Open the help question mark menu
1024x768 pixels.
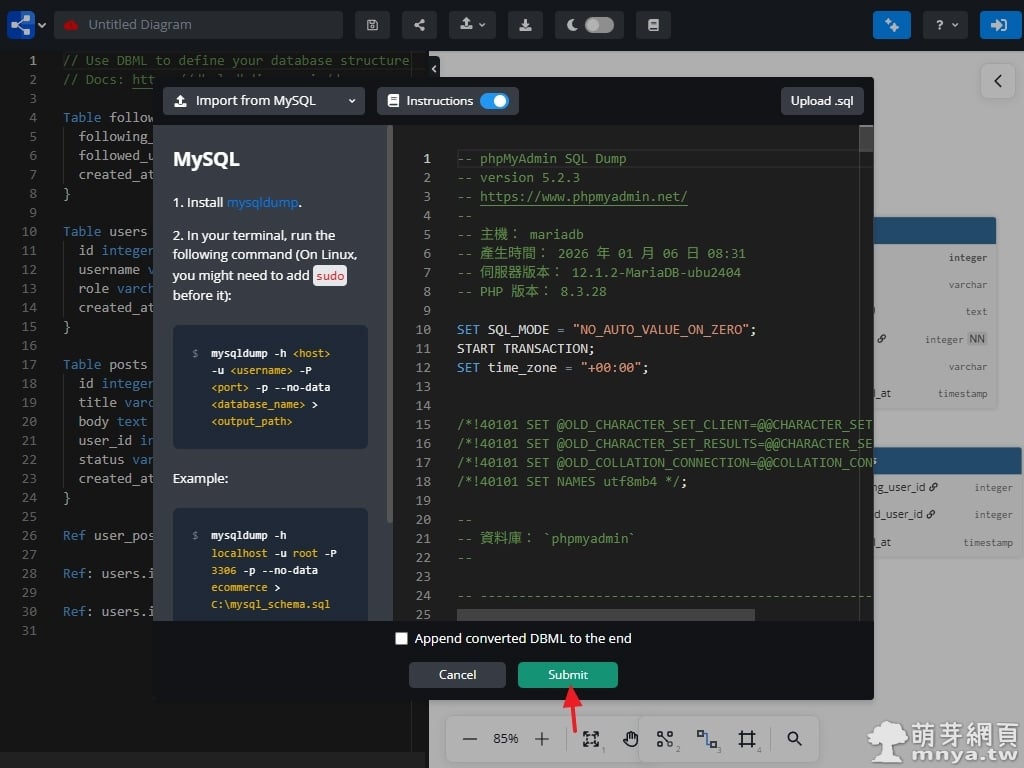pyautogui.click(x=945, y=25)
